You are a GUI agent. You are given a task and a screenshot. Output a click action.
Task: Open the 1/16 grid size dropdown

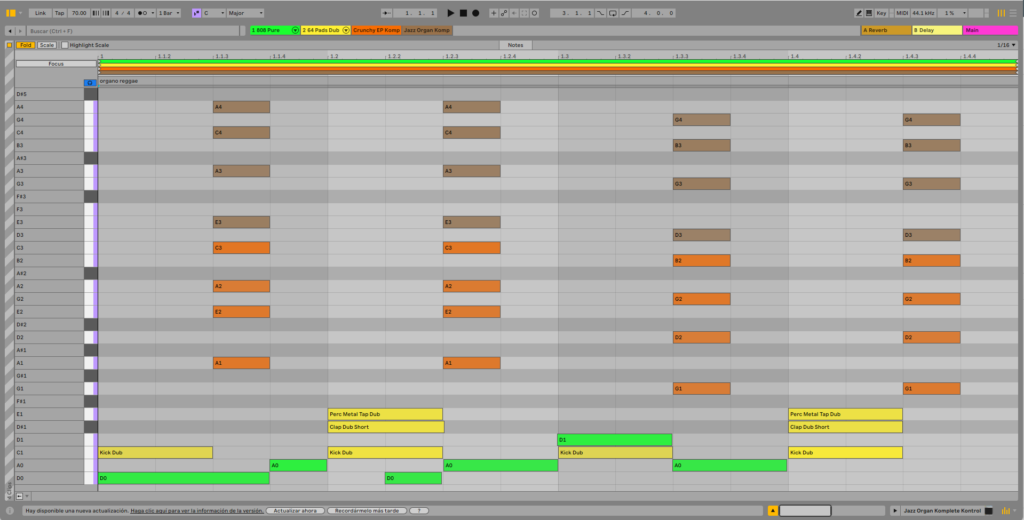coord(1006,45)
